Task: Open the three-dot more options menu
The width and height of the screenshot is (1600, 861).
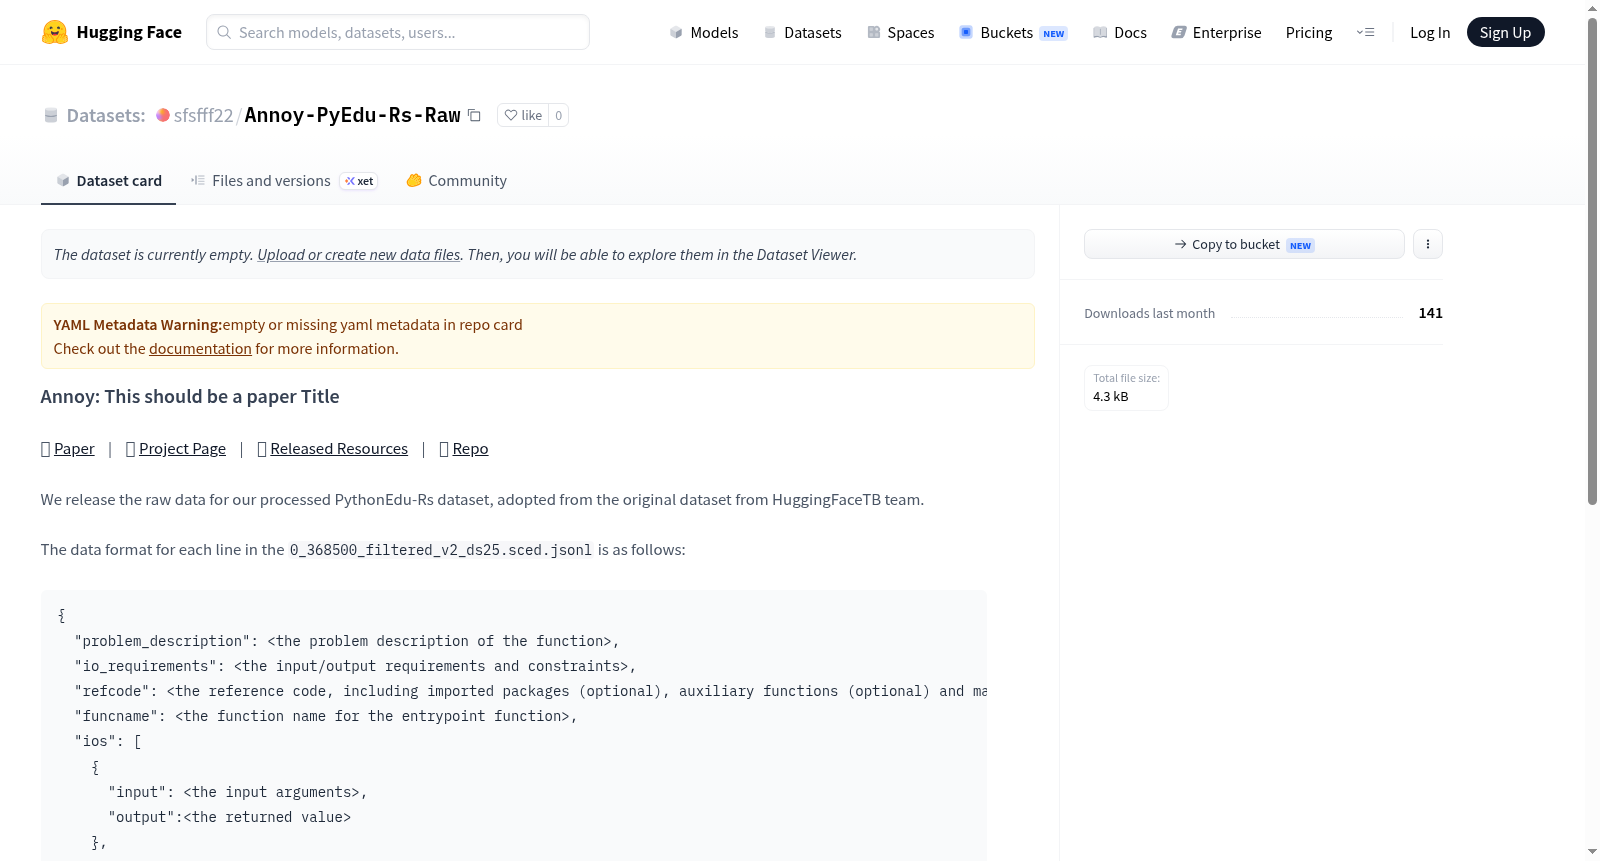Action: [x=1428, y=244]
